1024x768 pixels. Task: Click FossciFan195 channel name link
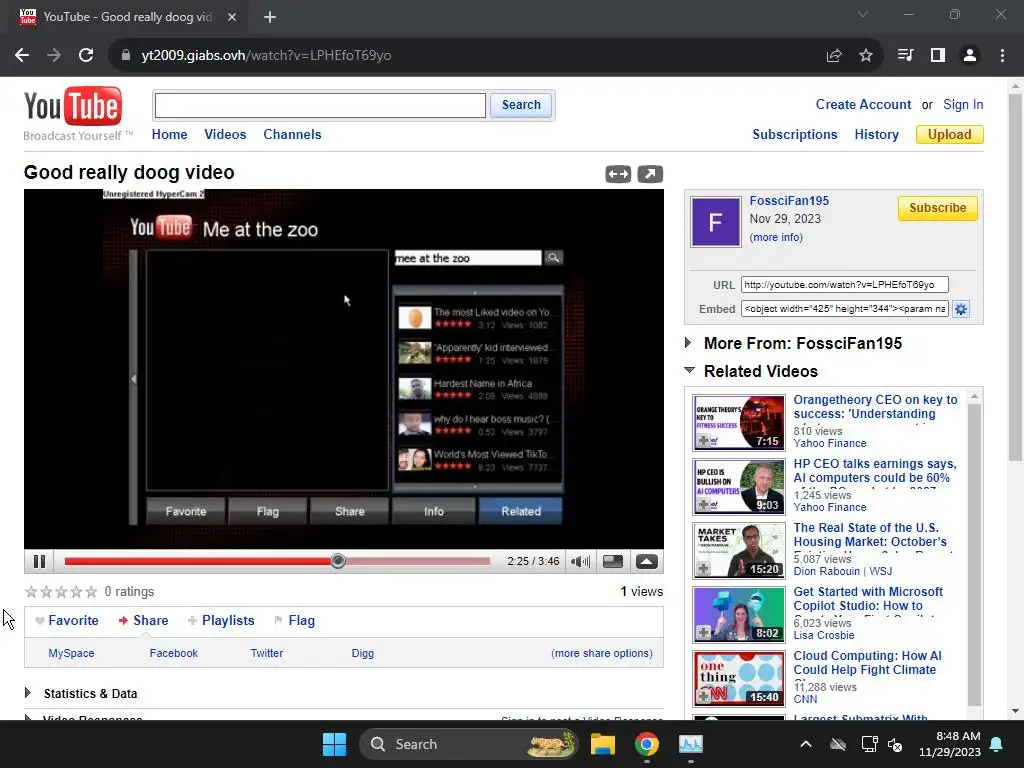point(789,200)
